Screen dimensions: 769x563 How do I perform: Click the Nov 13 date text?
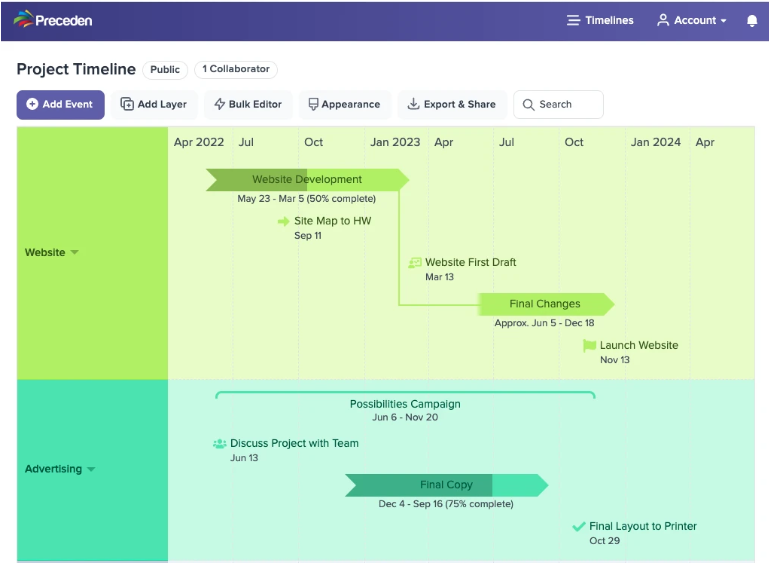[x=615, y=360]
